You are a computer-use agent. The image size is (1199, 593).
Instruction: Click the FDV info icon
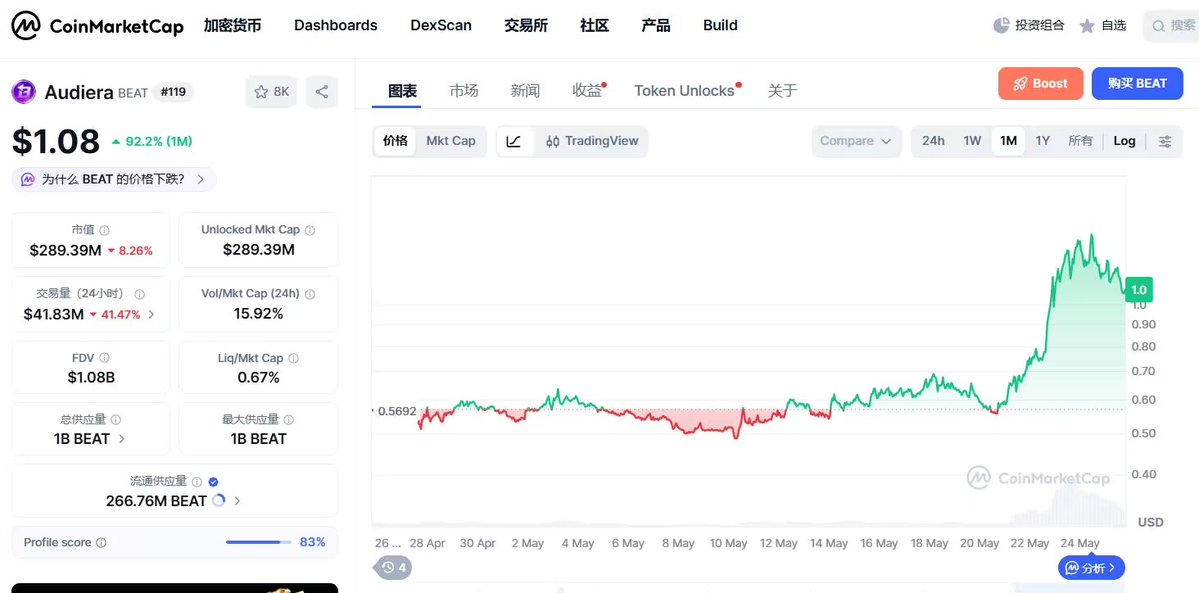(104, 358)
